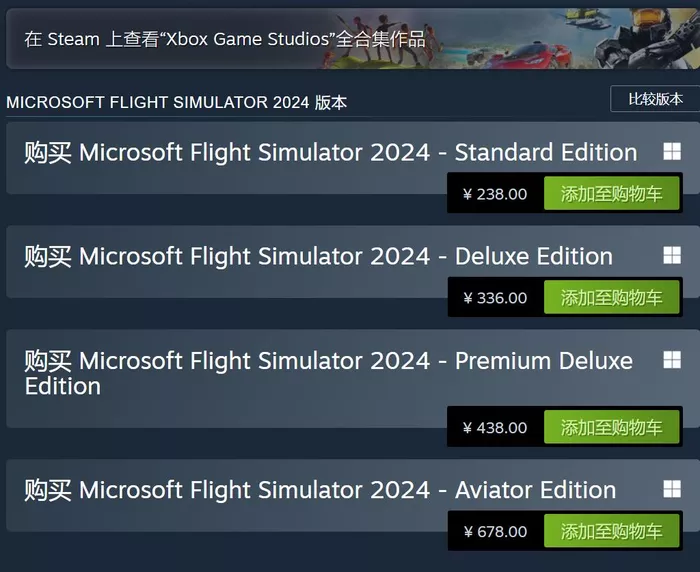Click the ¥ 336.00 price label
This screenshot has width=700, height=572.
pyautogui.click(x=495, y=298)
